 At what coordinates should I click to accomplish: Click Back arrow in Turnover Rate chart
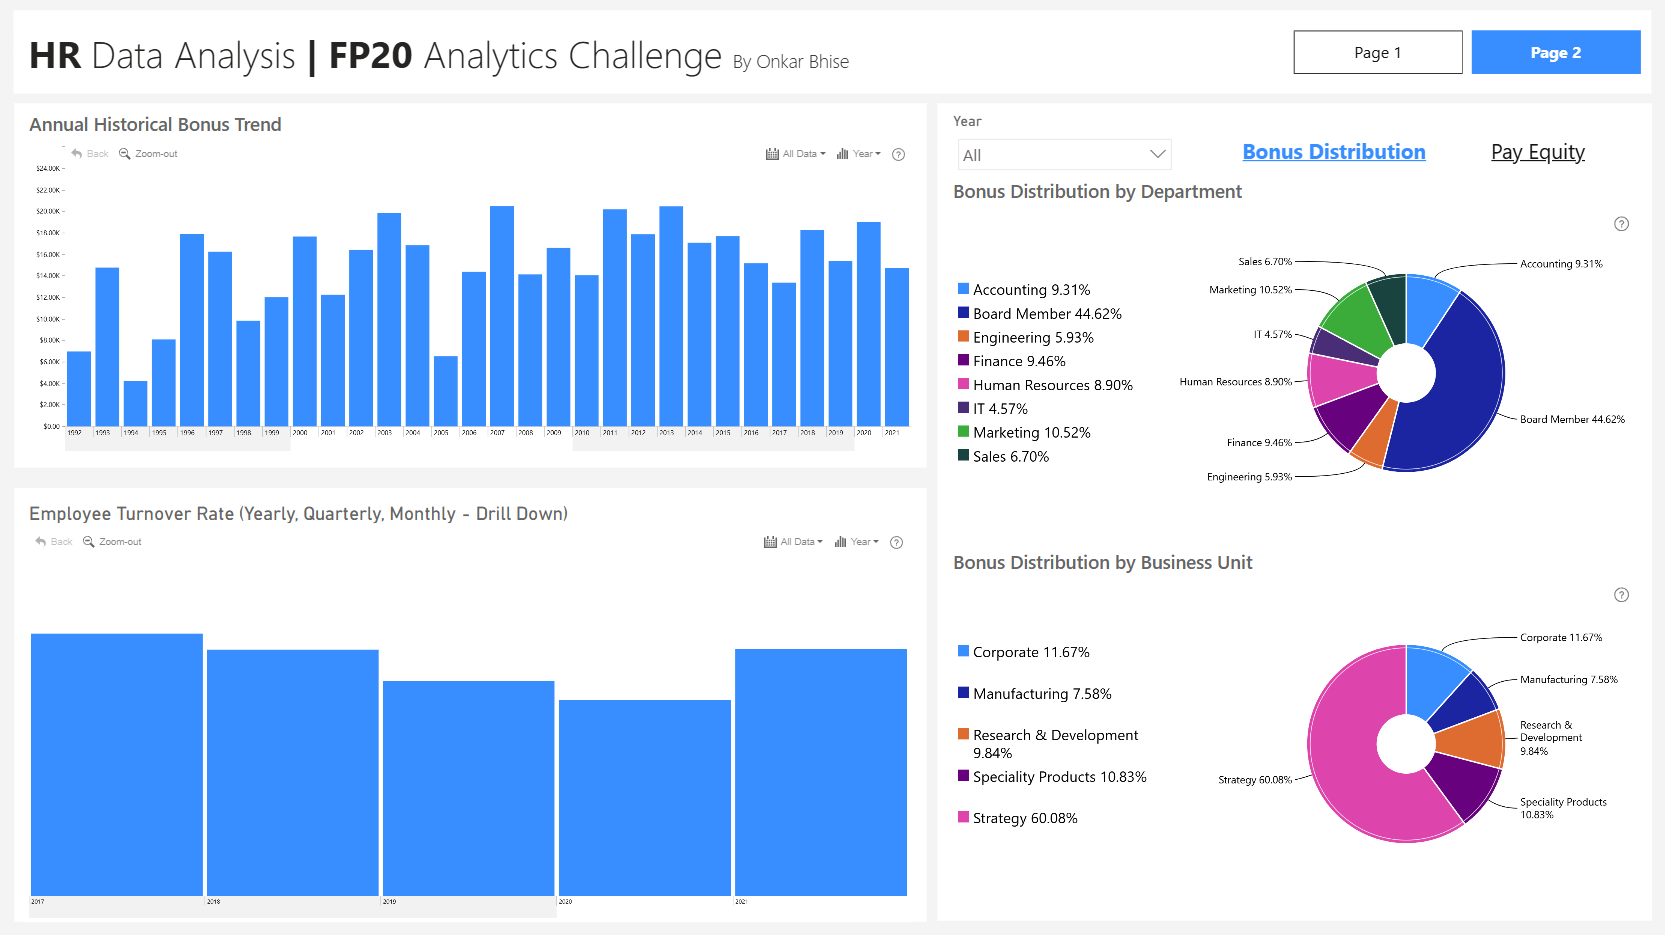click(x=41, y=542)
